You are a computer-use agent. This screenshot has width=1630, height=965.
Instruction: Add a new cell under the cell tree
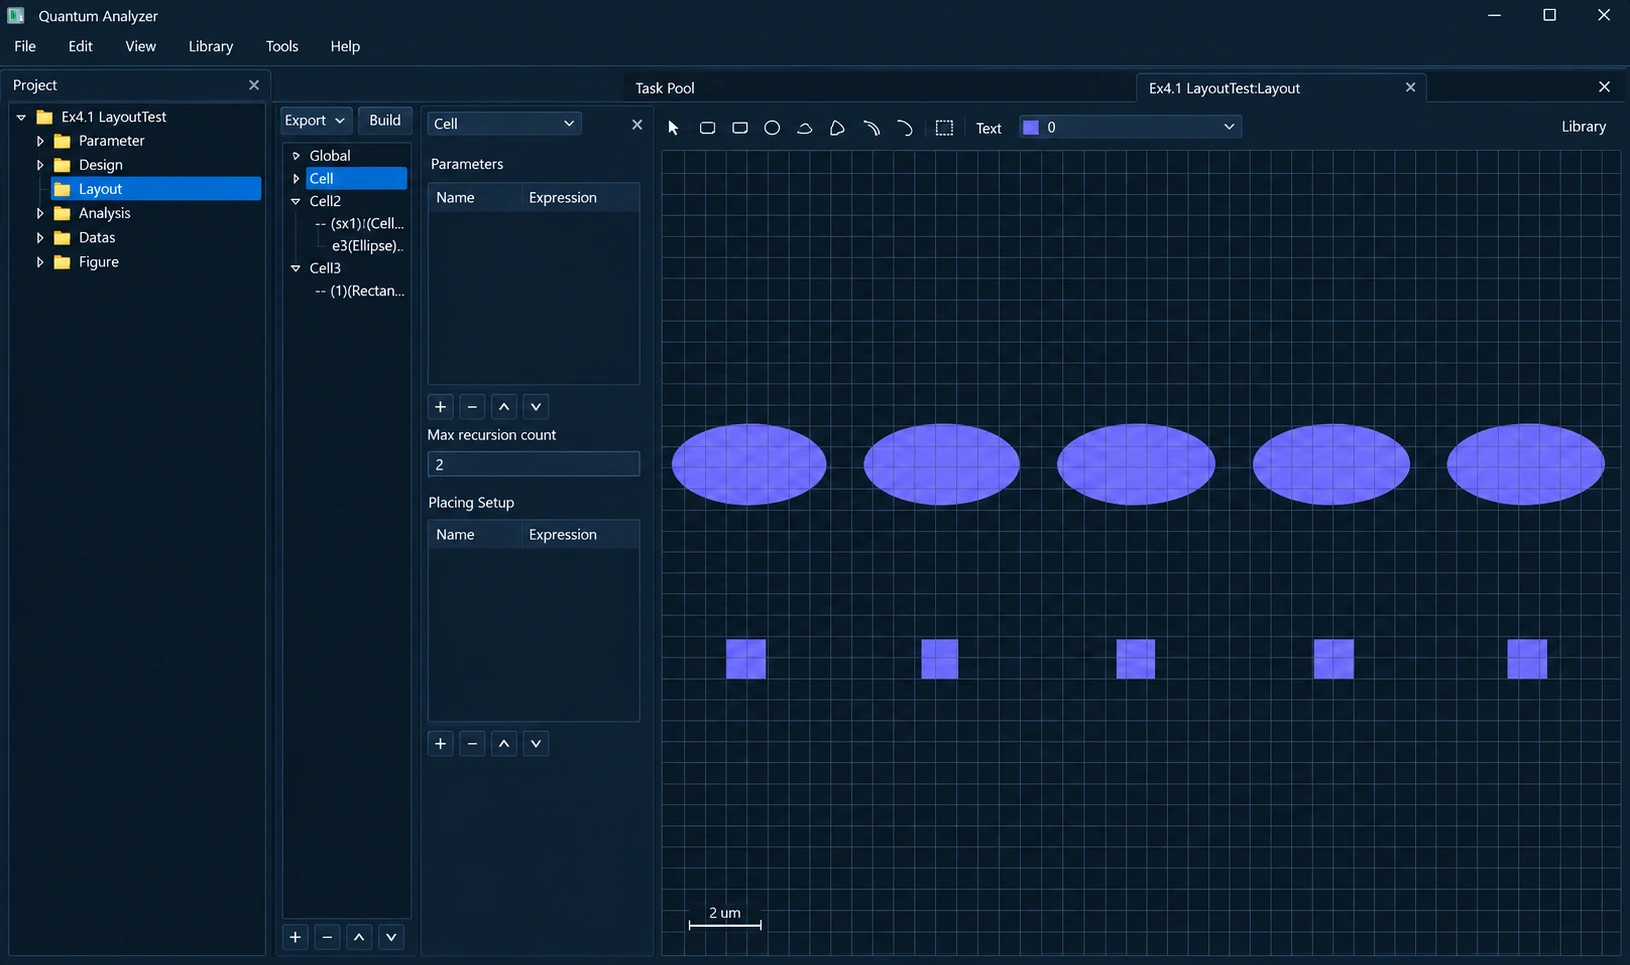[295, 937]
